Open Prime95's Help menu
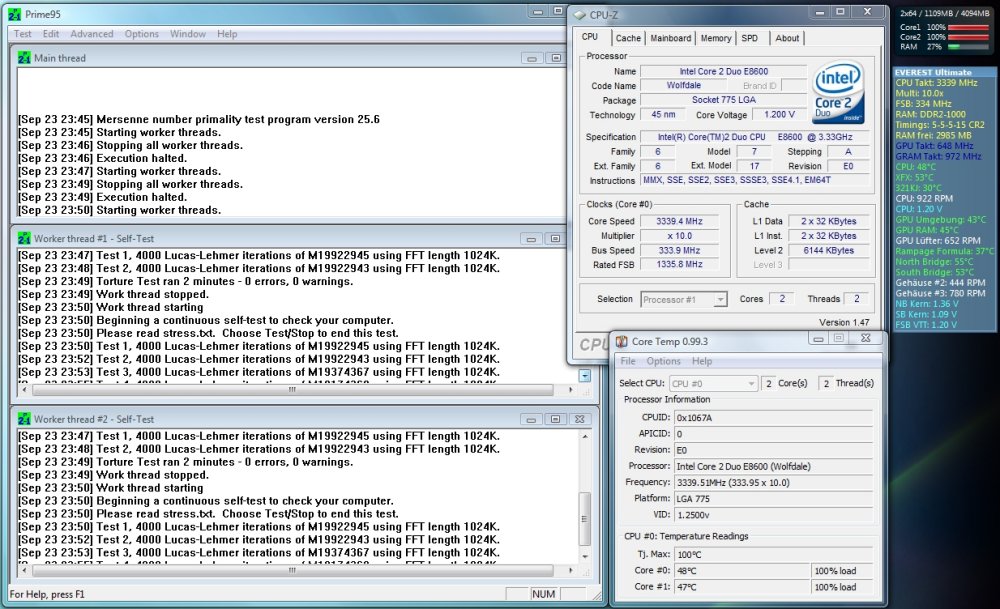This screenshot has height=609, width=1000. (x=227, y=34)
